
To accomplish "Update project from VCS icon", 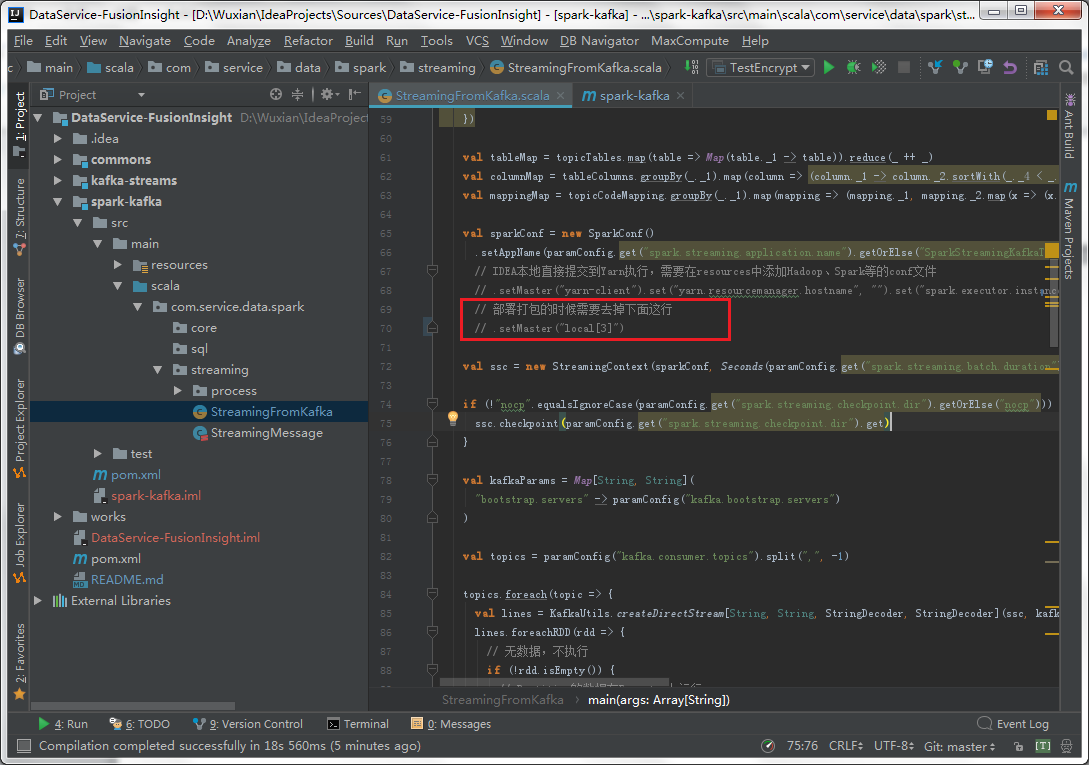I will 935,67.
